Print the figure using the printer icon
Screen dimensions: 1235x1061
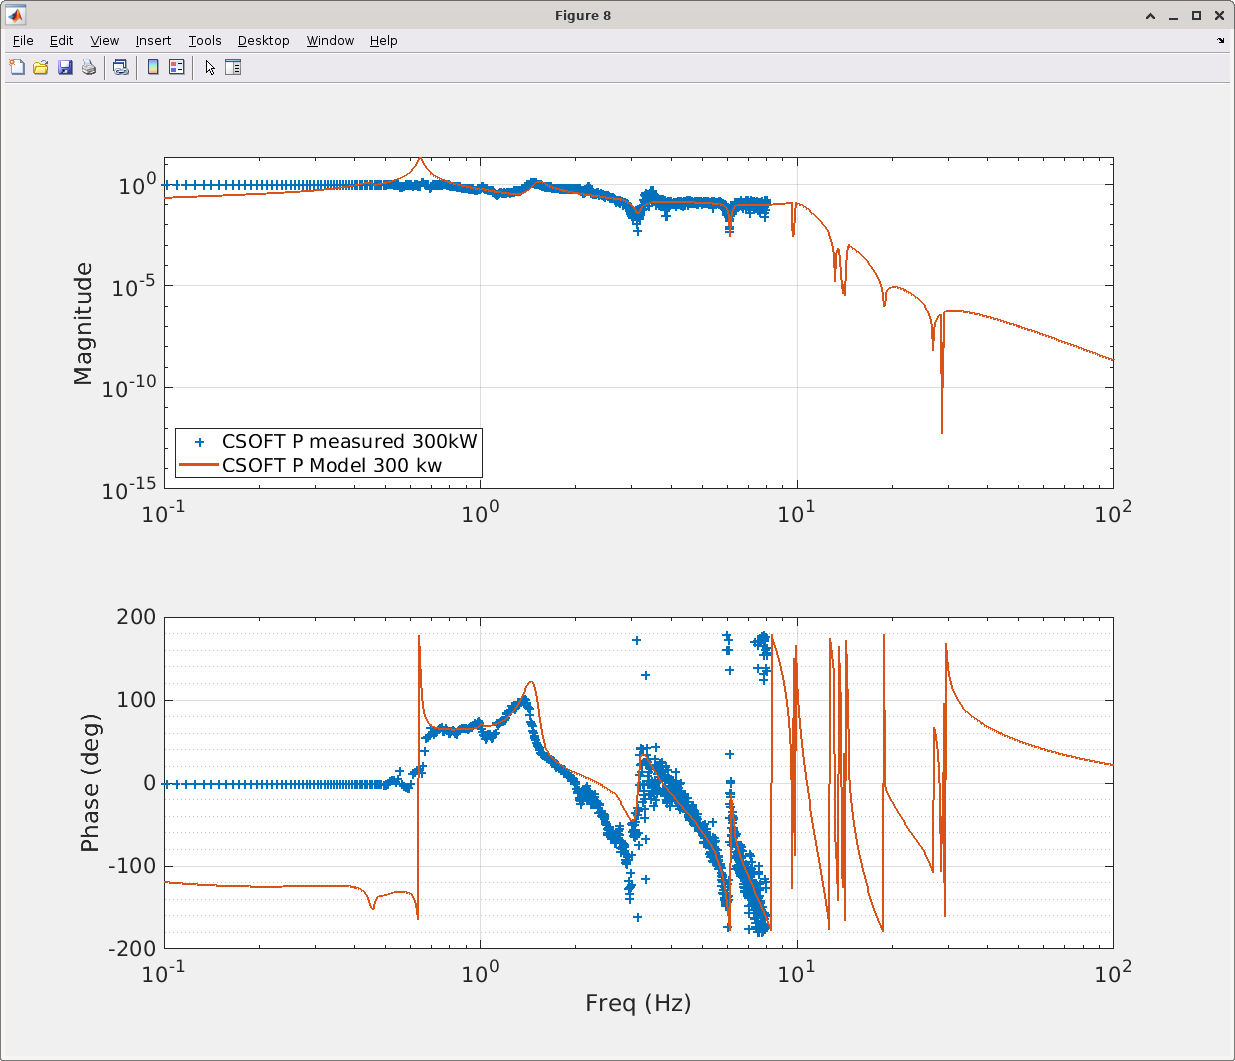(89, 68)
